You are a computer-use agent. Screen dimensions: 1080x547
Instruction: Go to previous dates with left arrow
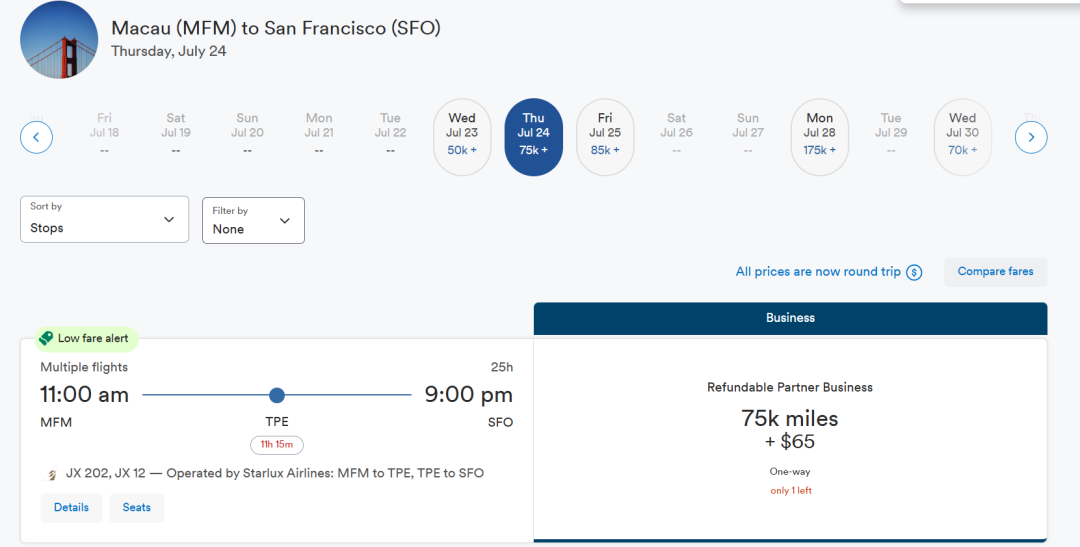tap(36, 137)
